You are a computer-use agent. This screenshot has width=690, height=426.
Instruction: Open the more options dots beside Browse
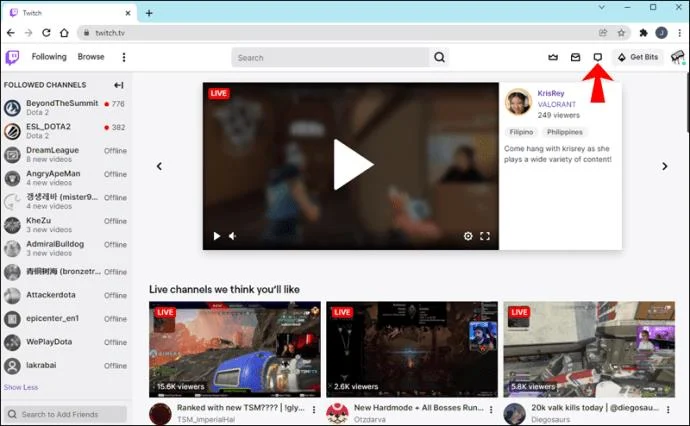(x=124, y=57)
